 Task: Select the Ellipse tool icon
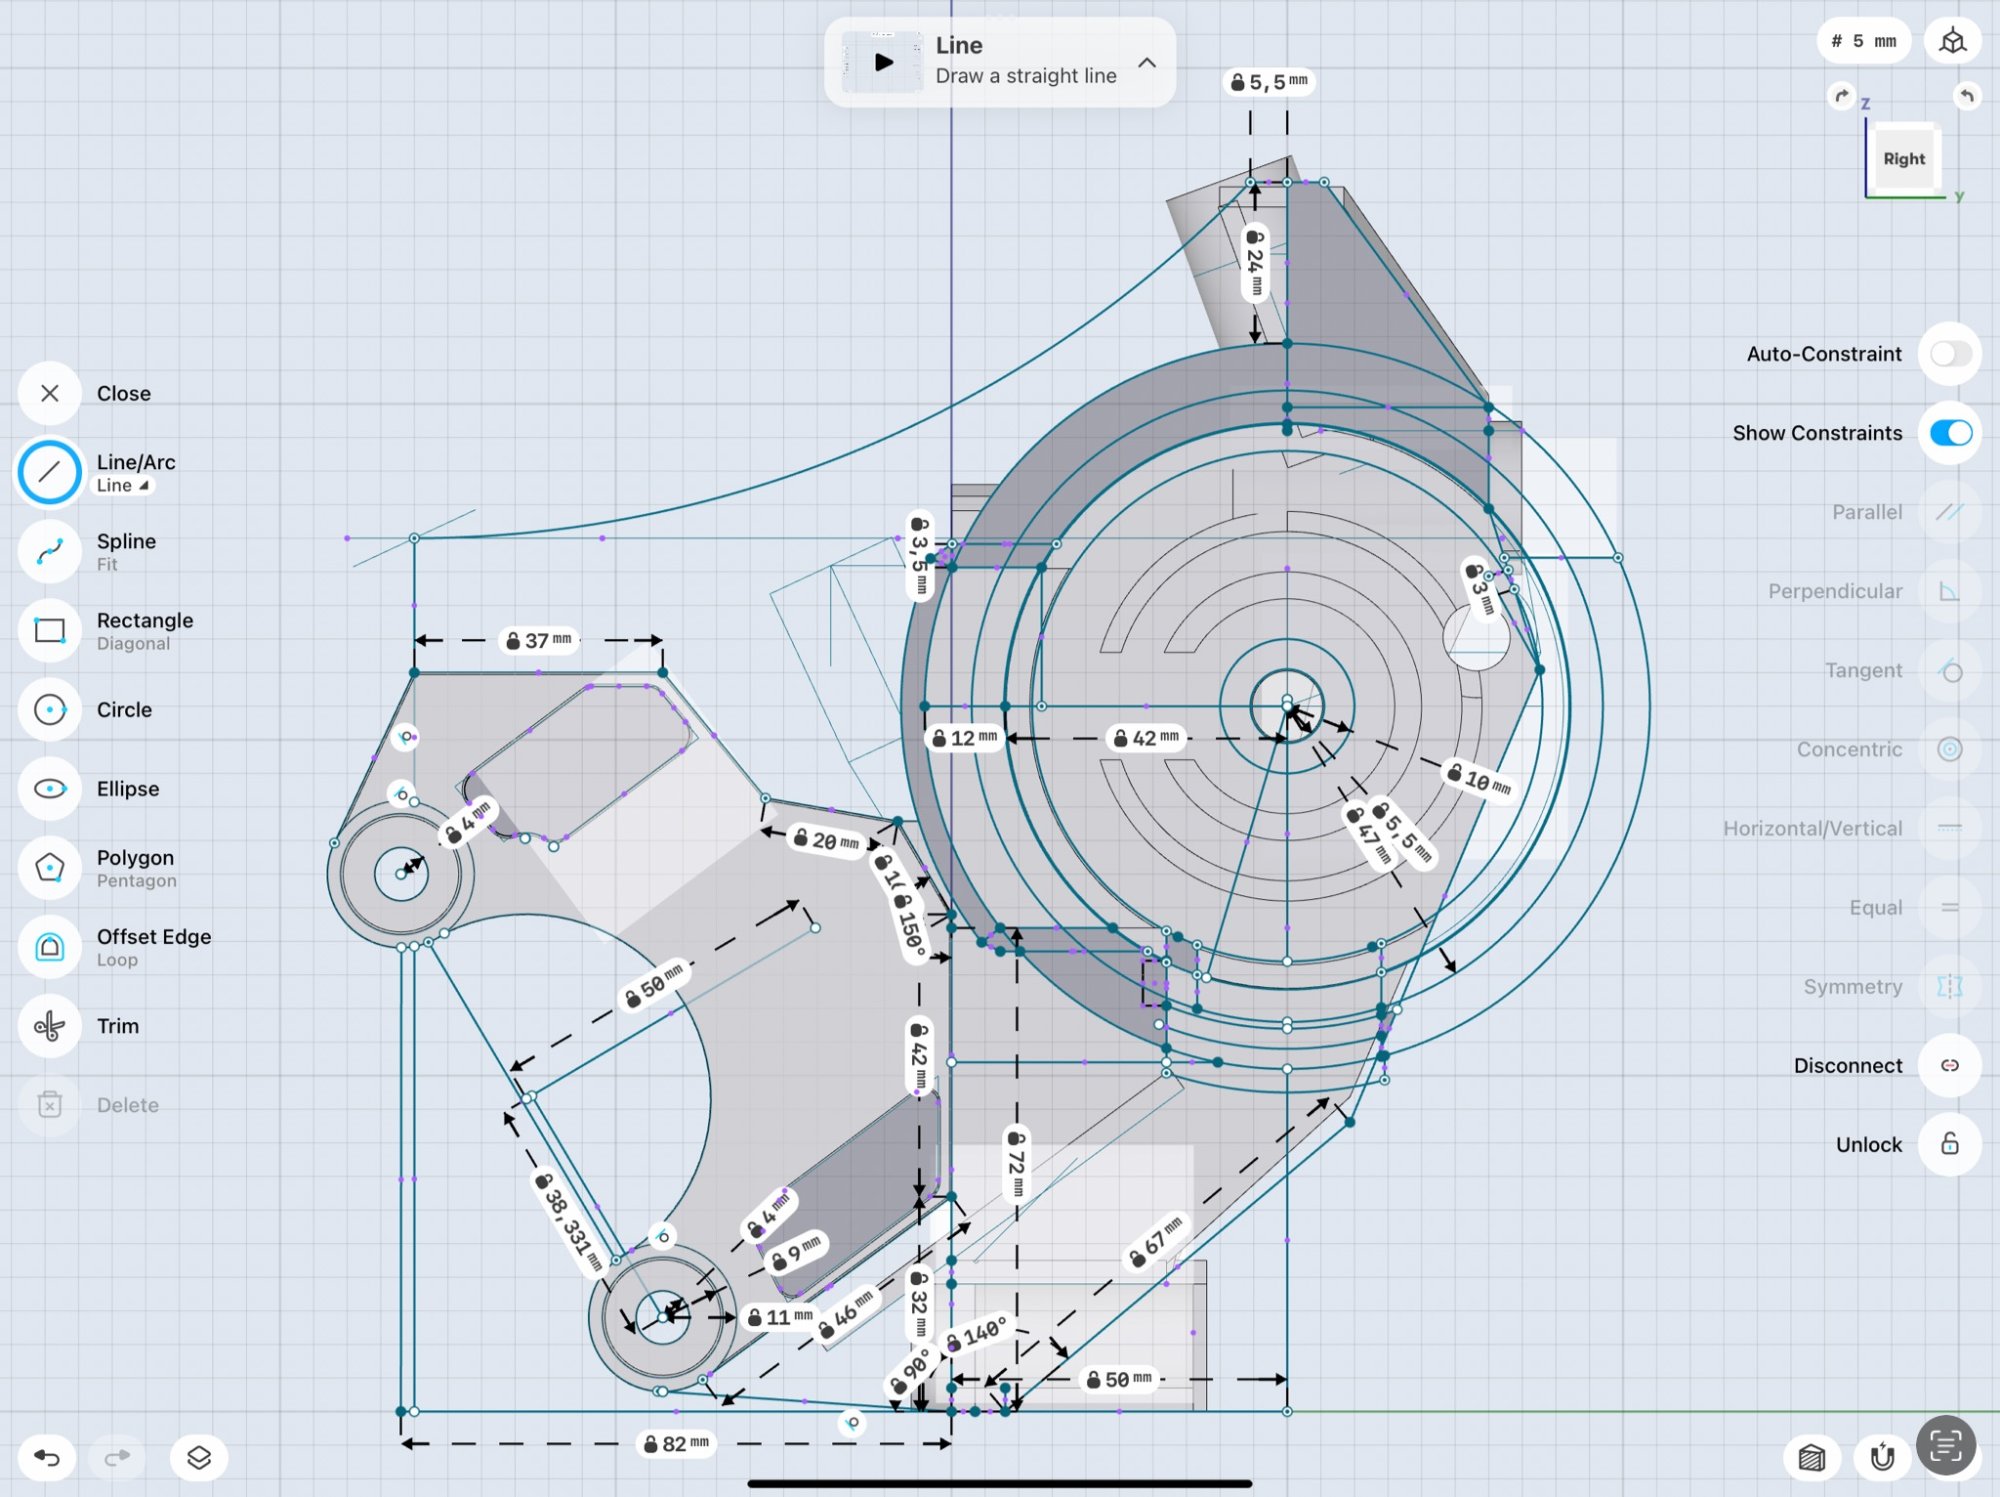(x=49, y=788)
